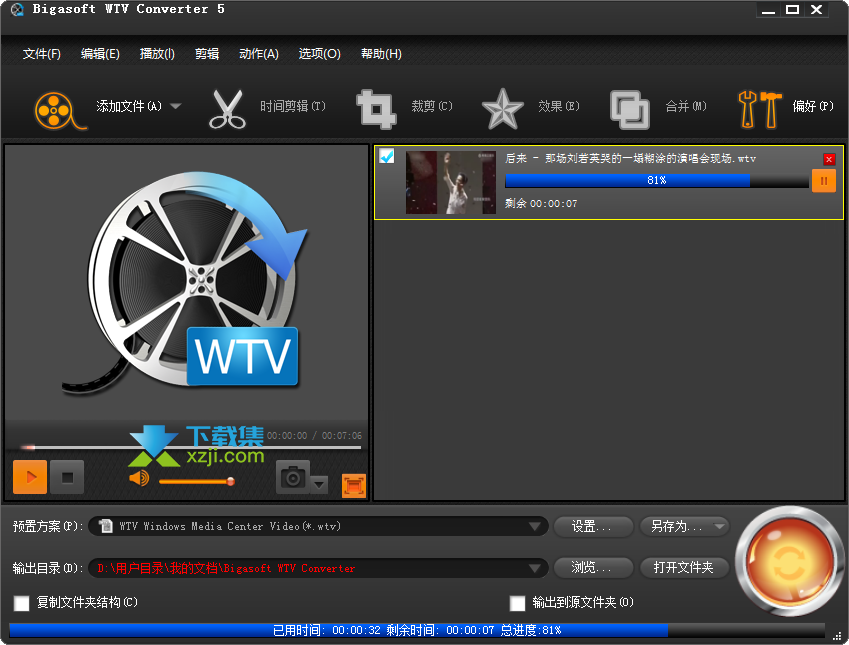Click the 剩余 00:00:07 remaining time text

click(x=541, y=204)
